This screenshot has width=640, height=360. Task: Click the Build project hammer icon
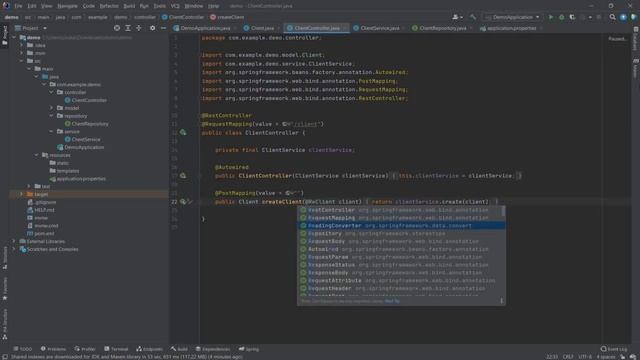click(x=473, y=17)
